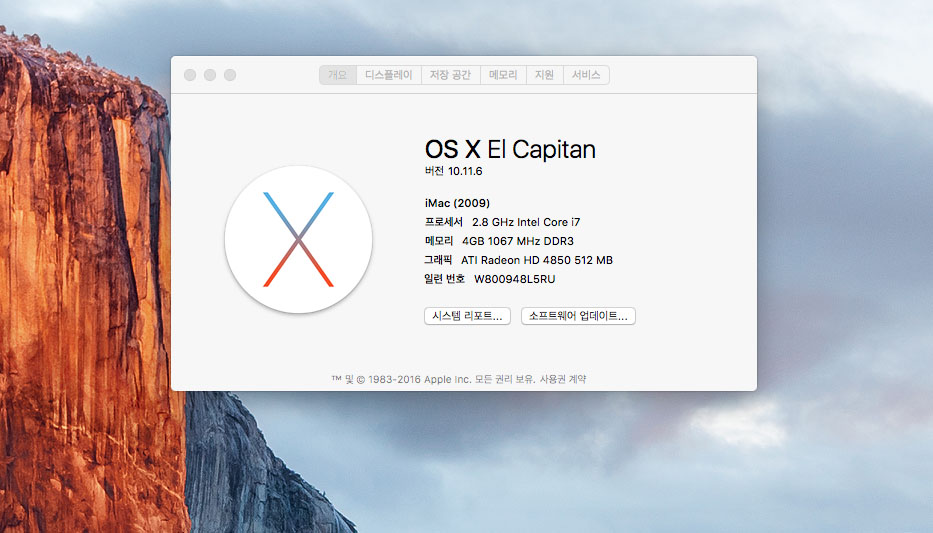Close the About This Mac window
Viewport: 933px width, 533px height.
tap(190, 75)
